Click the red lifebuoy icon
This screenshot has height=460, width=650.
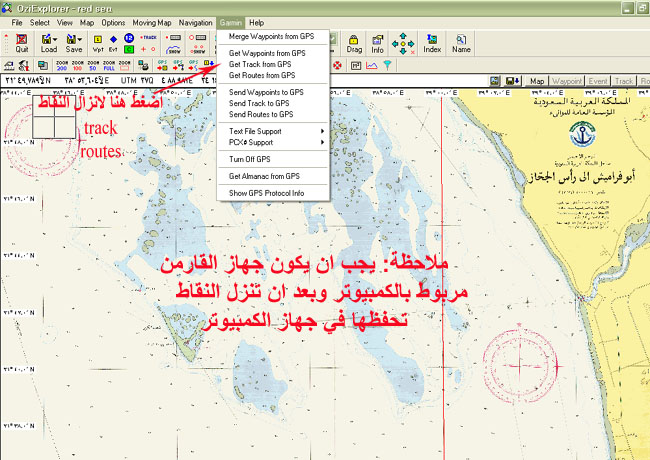click(x=337, y=65)
